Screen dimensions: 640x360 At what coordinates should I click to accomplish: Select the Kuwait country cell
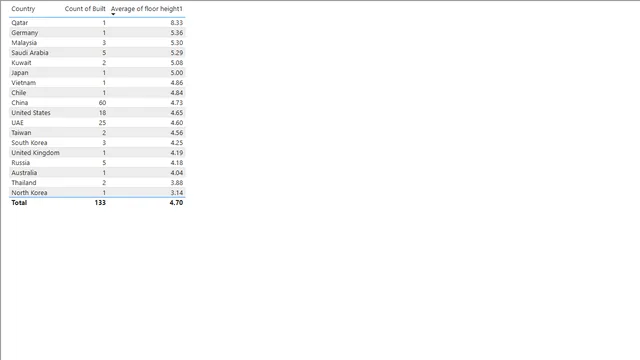(x=21, y=62)
